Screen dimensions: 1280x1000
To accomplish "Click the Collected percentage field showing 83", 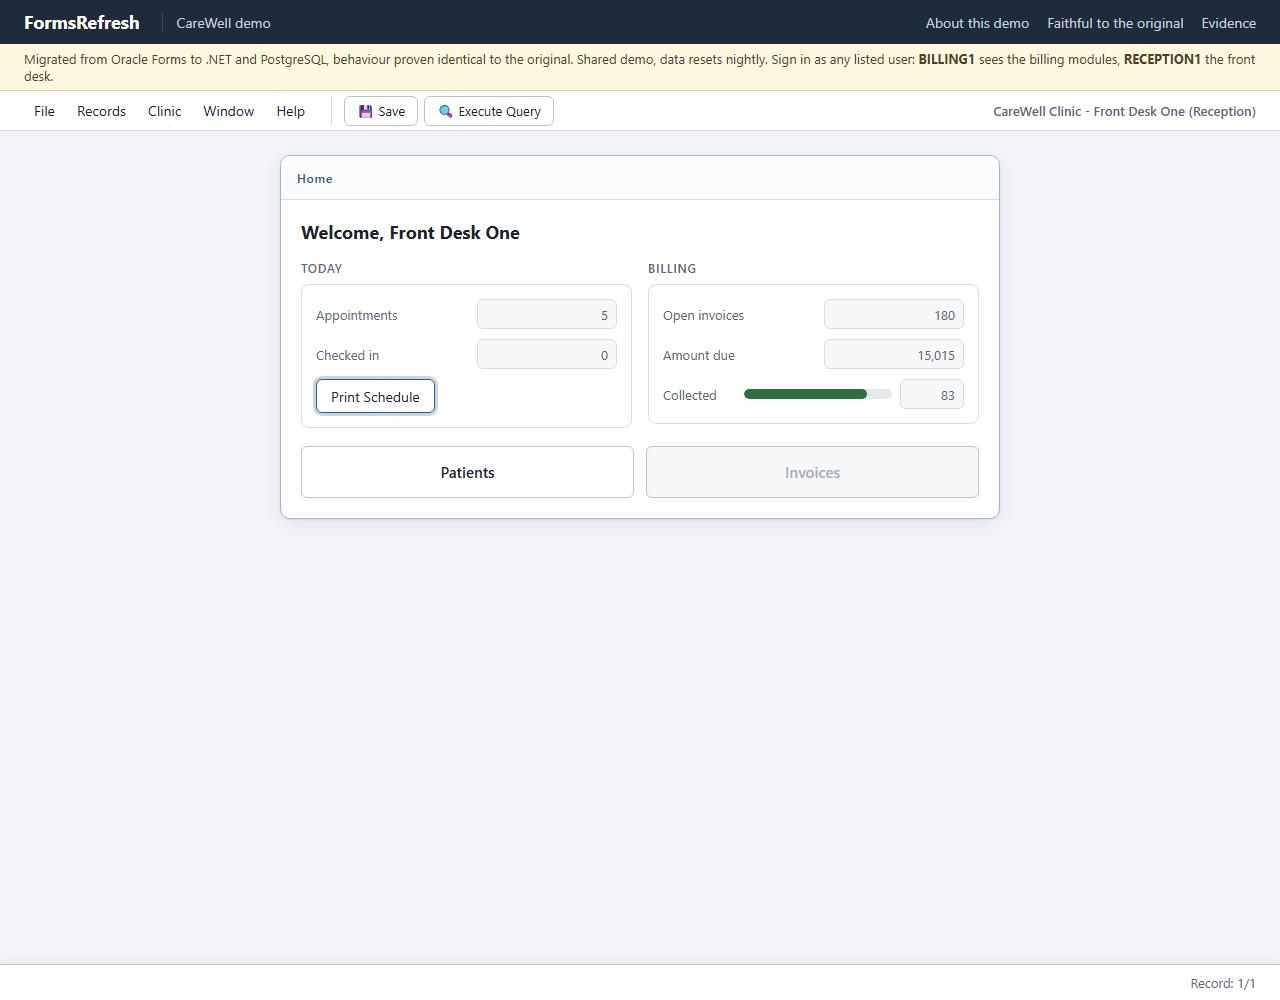I will point(932,394).
